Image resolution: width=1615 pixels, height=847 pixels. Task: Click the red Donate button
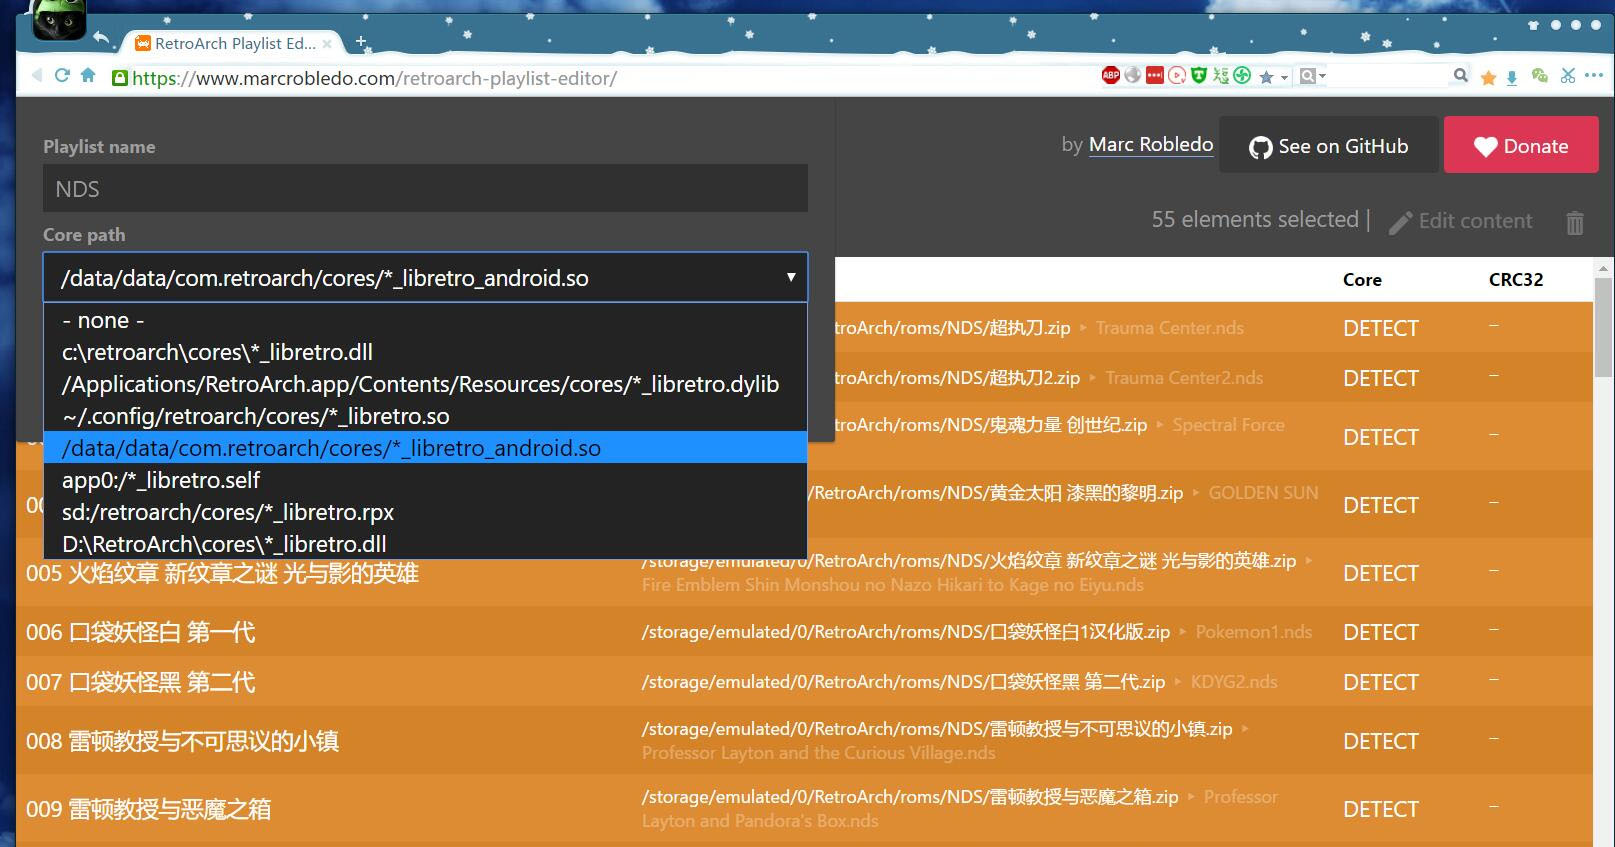[1521, 146]
